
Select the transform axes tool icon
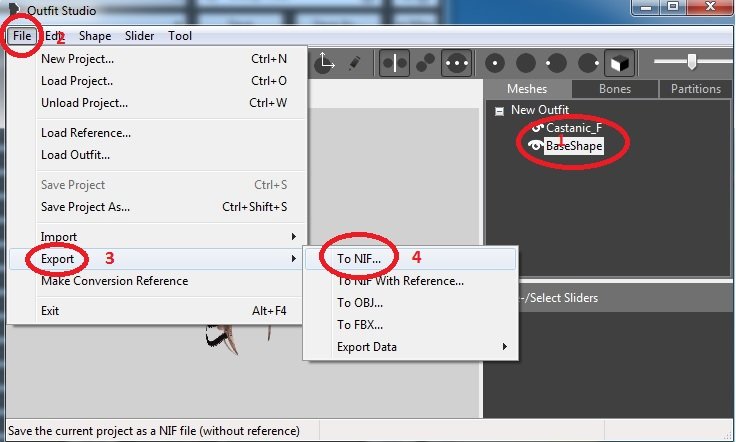point(325,64)
